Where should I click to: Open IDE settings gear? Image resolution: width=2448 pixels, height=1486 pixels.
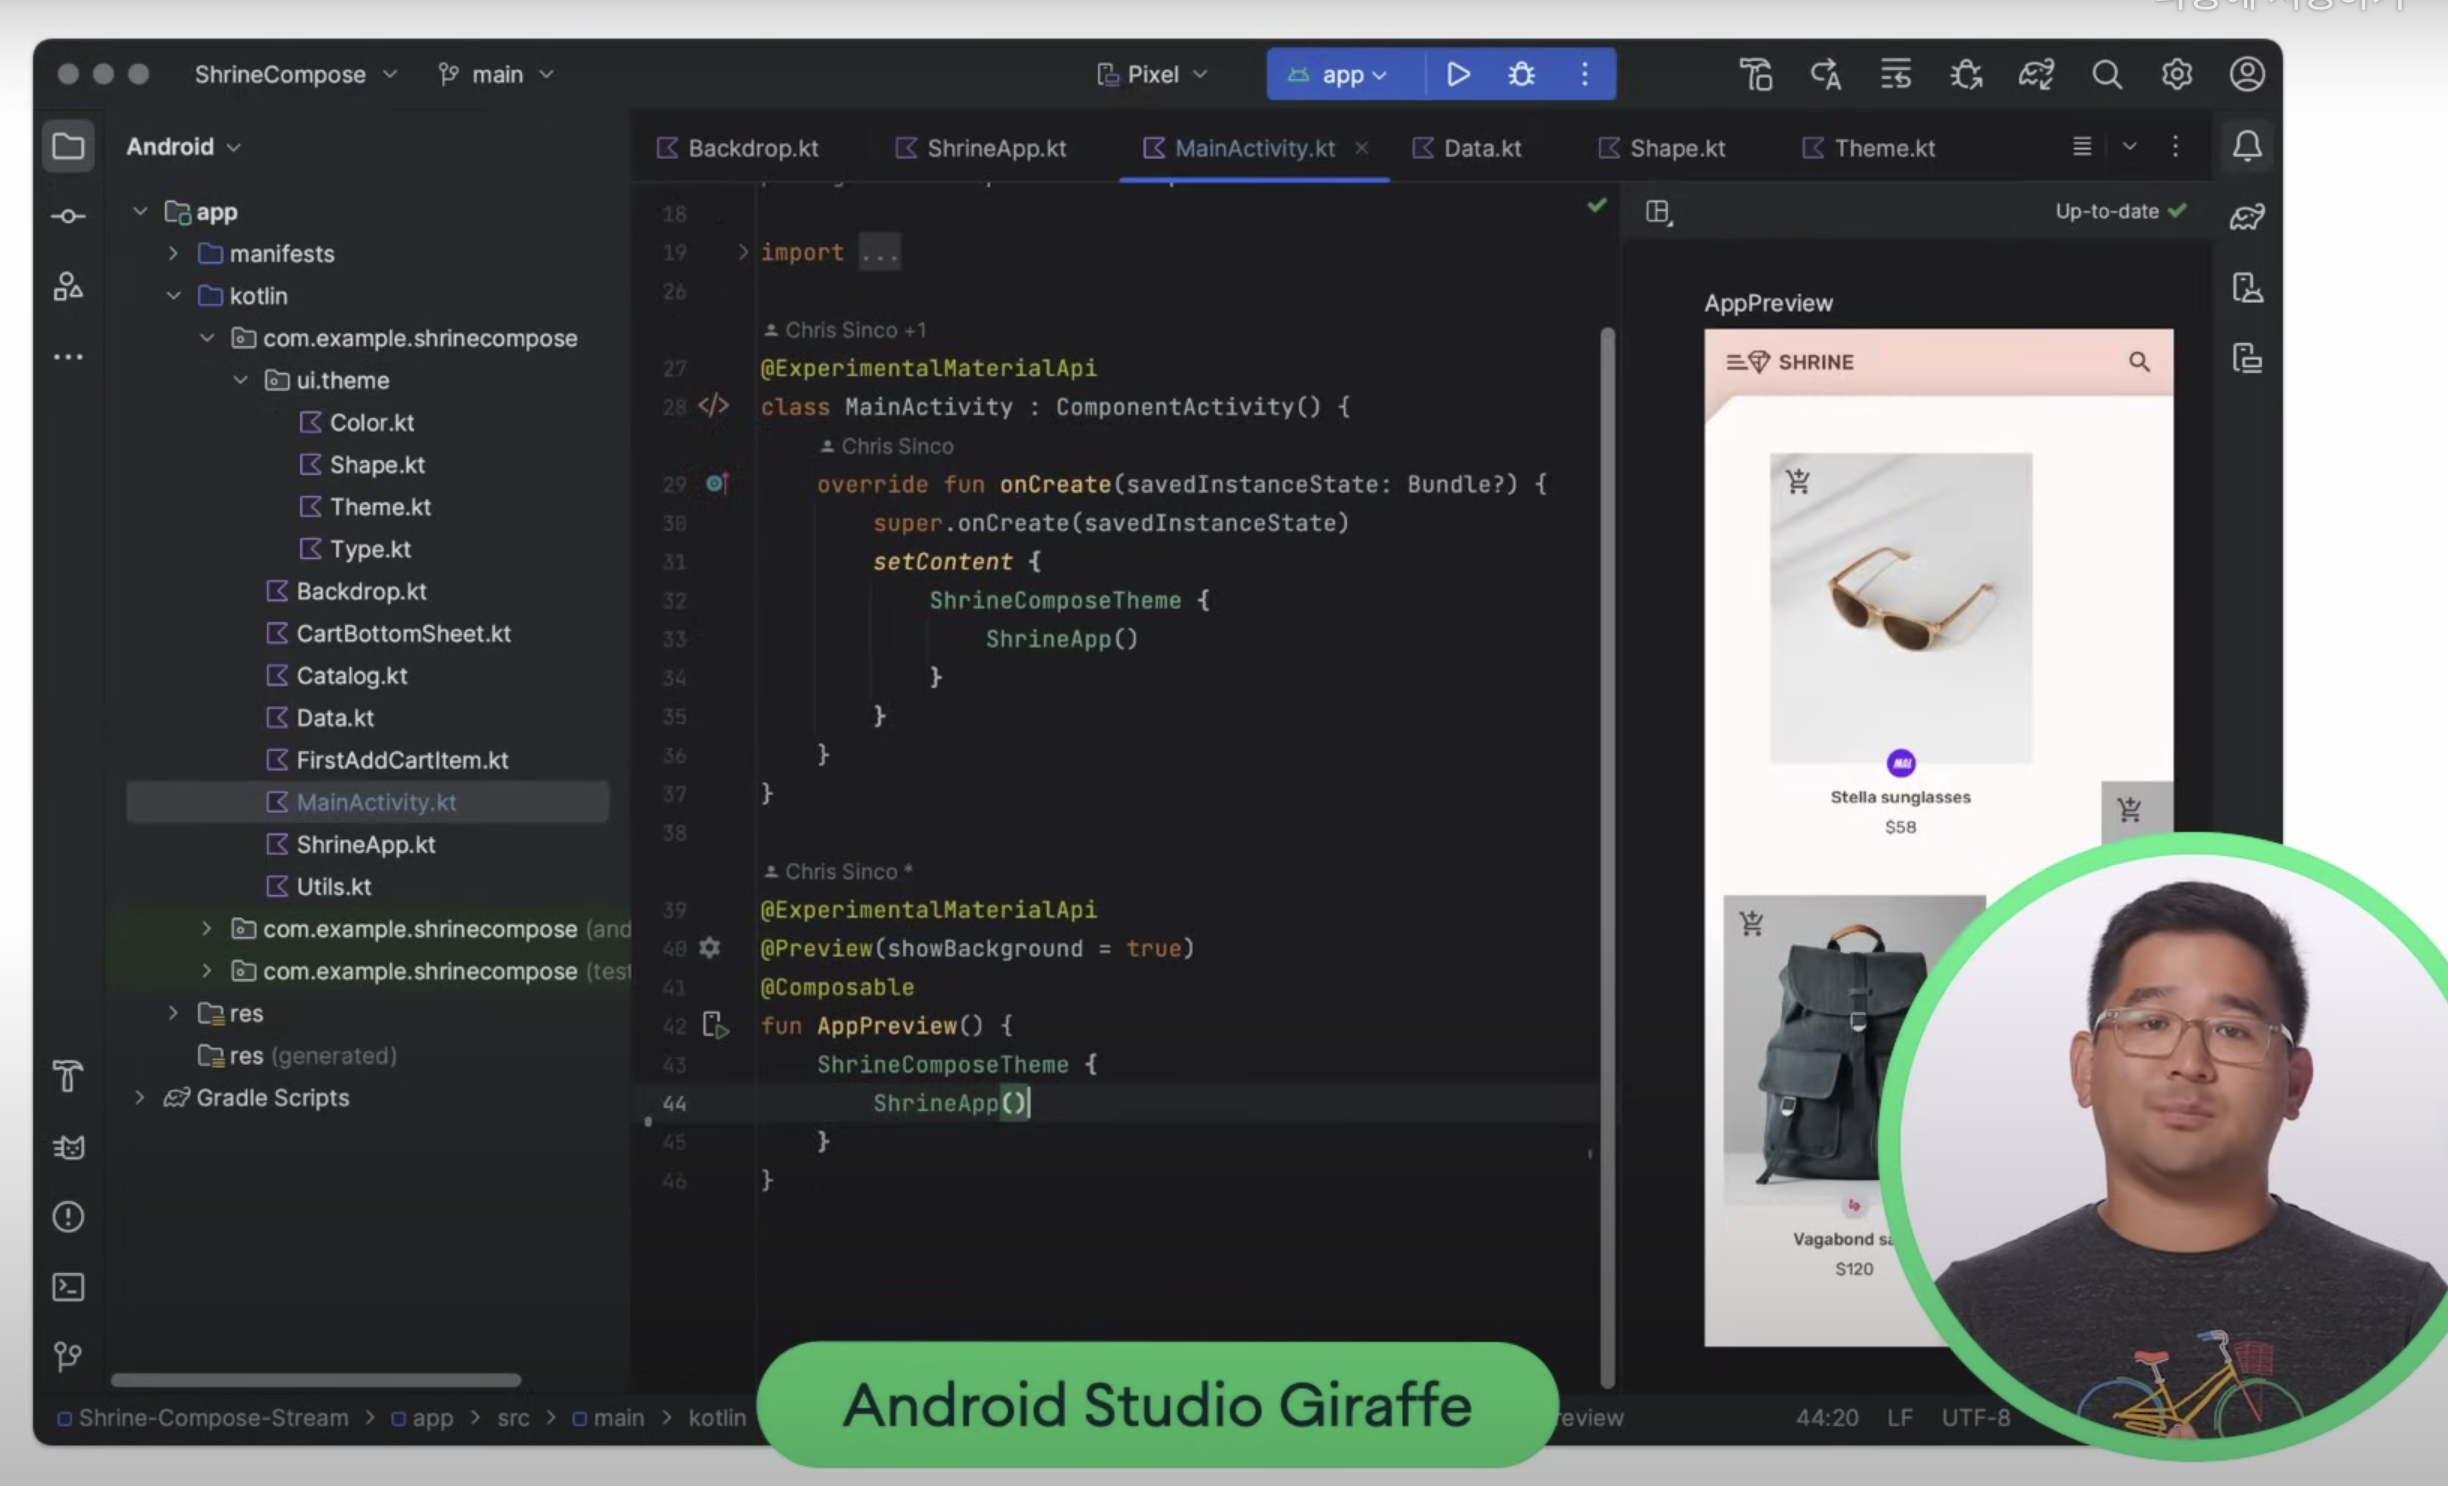point(2177,74)
